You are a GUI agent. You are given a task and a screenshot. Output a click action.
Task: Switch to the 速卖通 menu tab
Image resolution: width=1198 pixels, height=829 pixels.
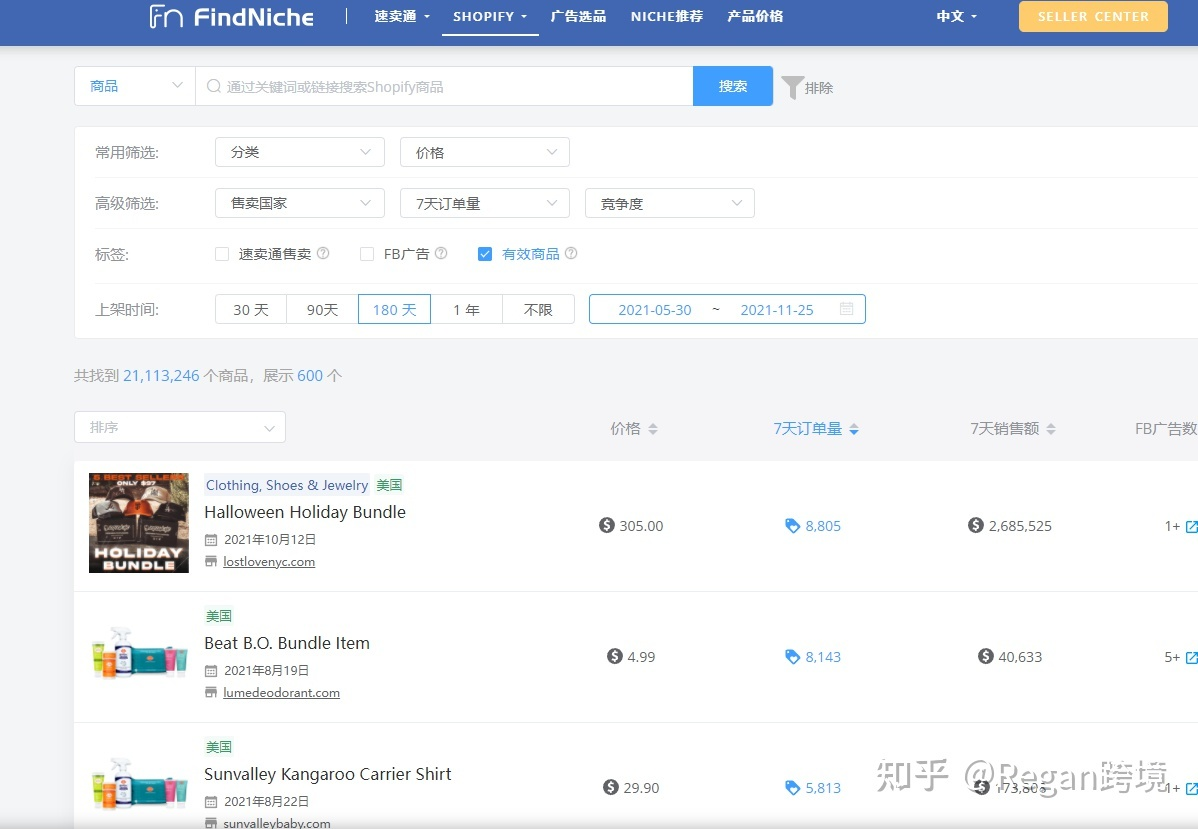click(x=395, y=16)
